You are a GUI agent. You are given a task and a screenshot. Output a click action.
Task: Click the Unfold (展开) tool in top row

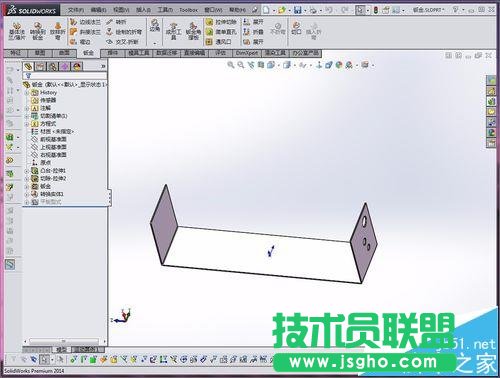253,22
